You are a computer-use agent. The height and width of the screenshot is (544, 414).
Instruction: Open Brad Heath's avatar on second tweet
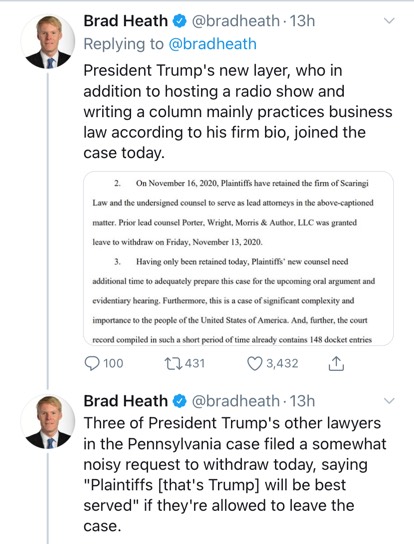48,421
